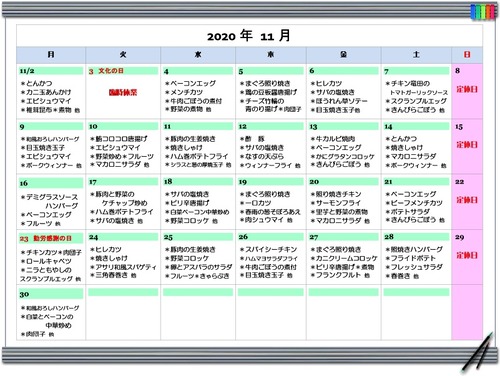Click "マカロニサラダ" on the 10th

coord(118,165)
